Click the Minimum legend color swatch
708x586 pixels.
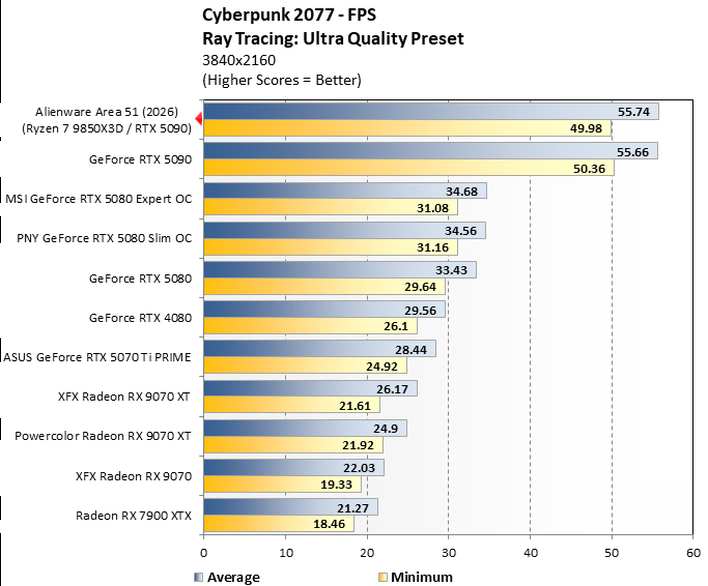pos(382,577)
